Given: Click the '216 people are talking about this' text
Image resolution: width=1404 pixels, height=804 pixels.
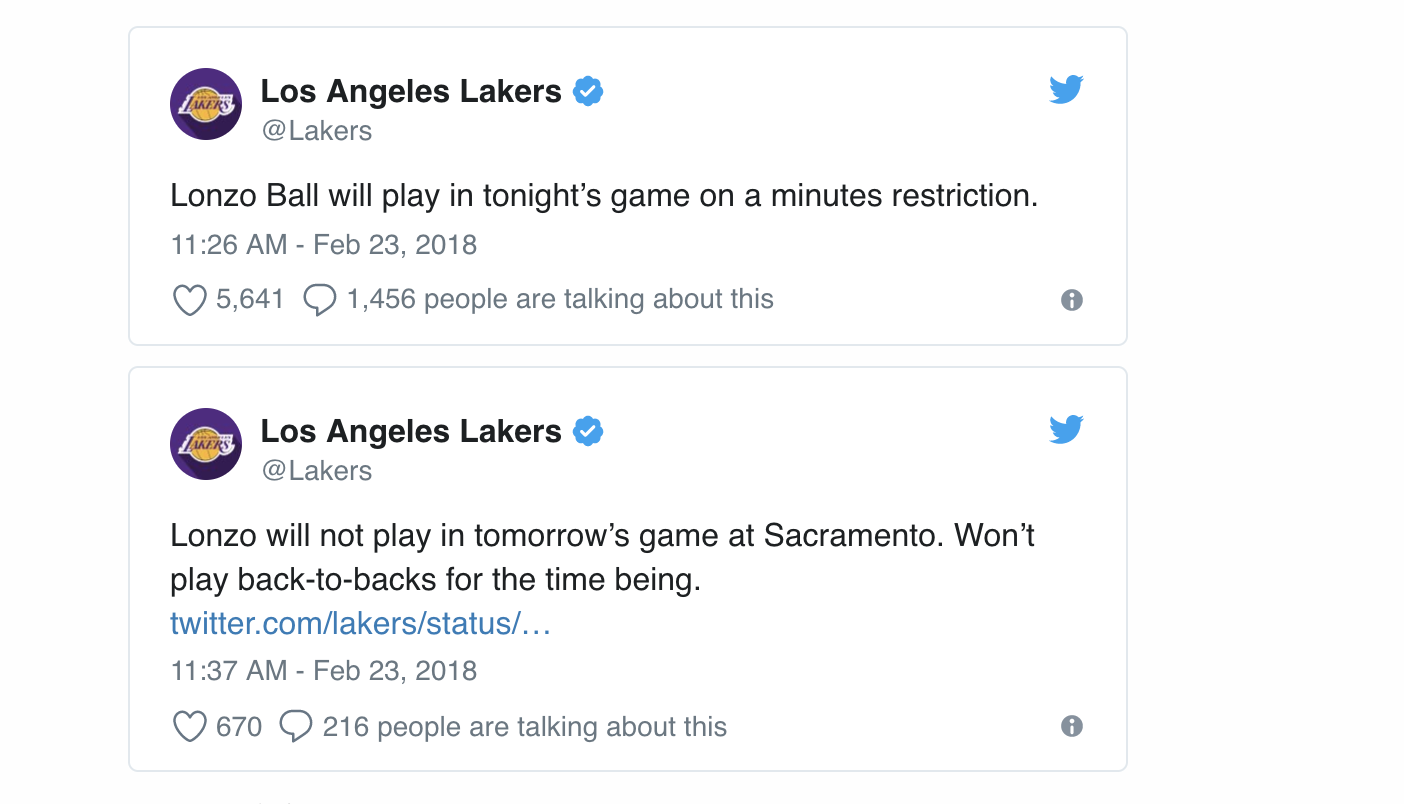Looking at the screenshot, I should pos(525,727).
